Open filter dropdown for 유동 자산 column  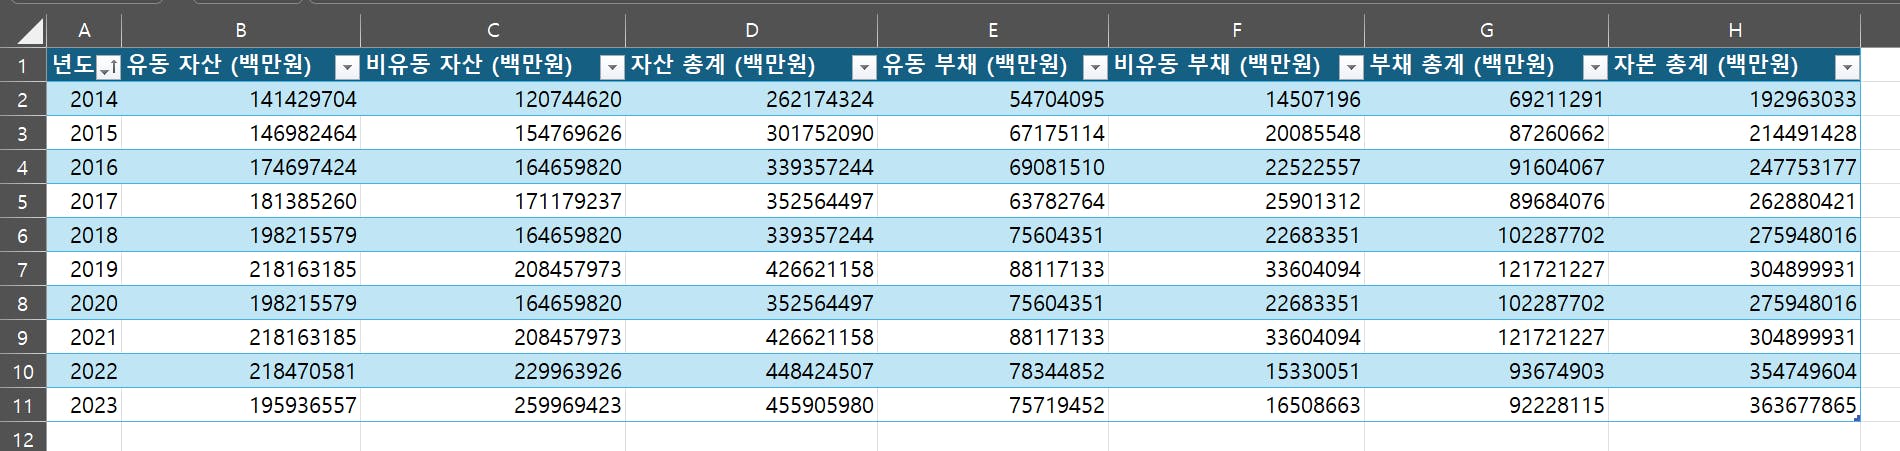[347, 67]
